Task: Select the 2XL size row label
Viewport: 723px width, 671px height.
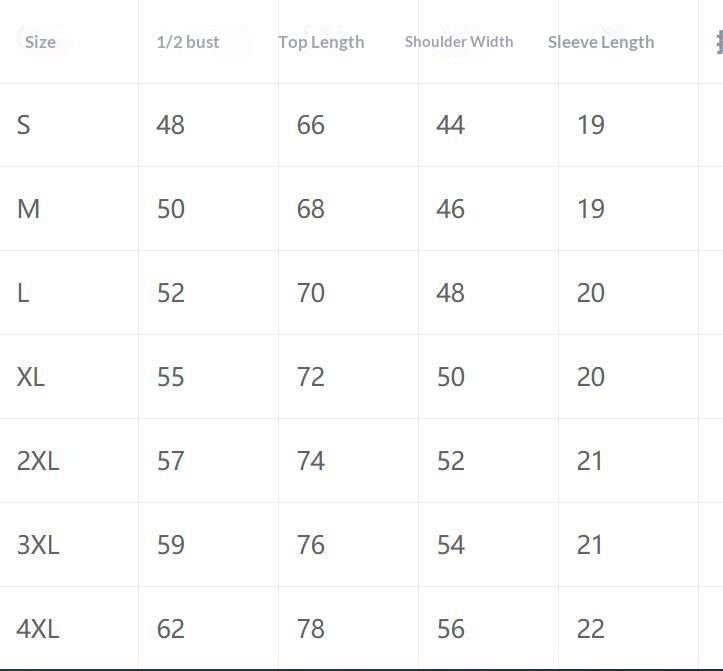Action: pyautogui.click(x=38, y=461)
